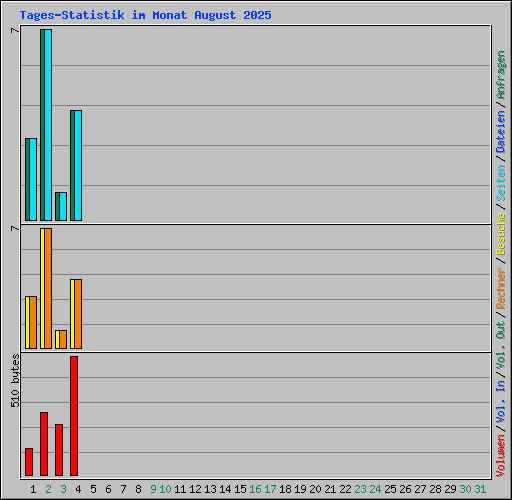Click the chart title Tages-Statistik im Monat August 2025

[x=145, y=15]
